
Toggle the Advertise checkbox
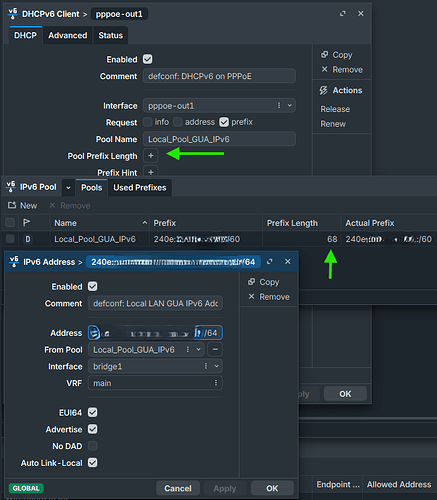point(93,429)
